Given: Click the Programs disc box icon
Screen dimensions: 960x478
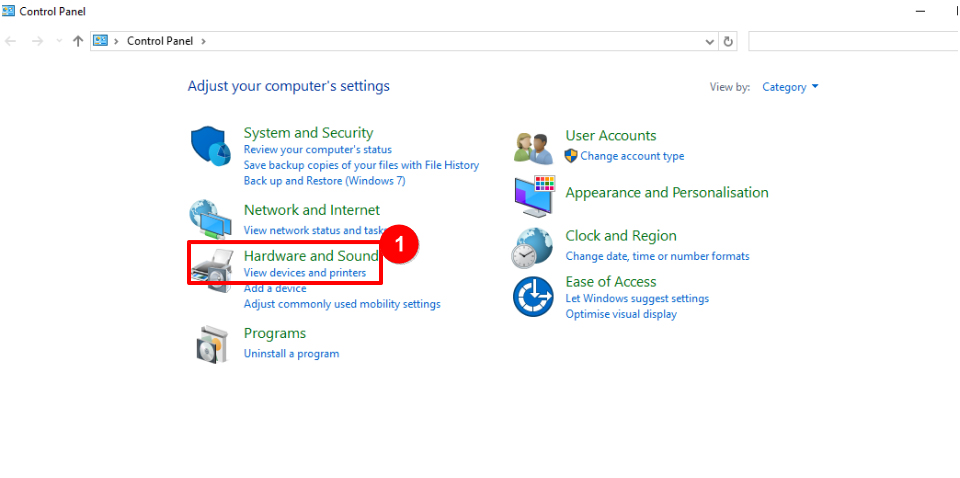Looking at the screenshot, I should (211, 344).
